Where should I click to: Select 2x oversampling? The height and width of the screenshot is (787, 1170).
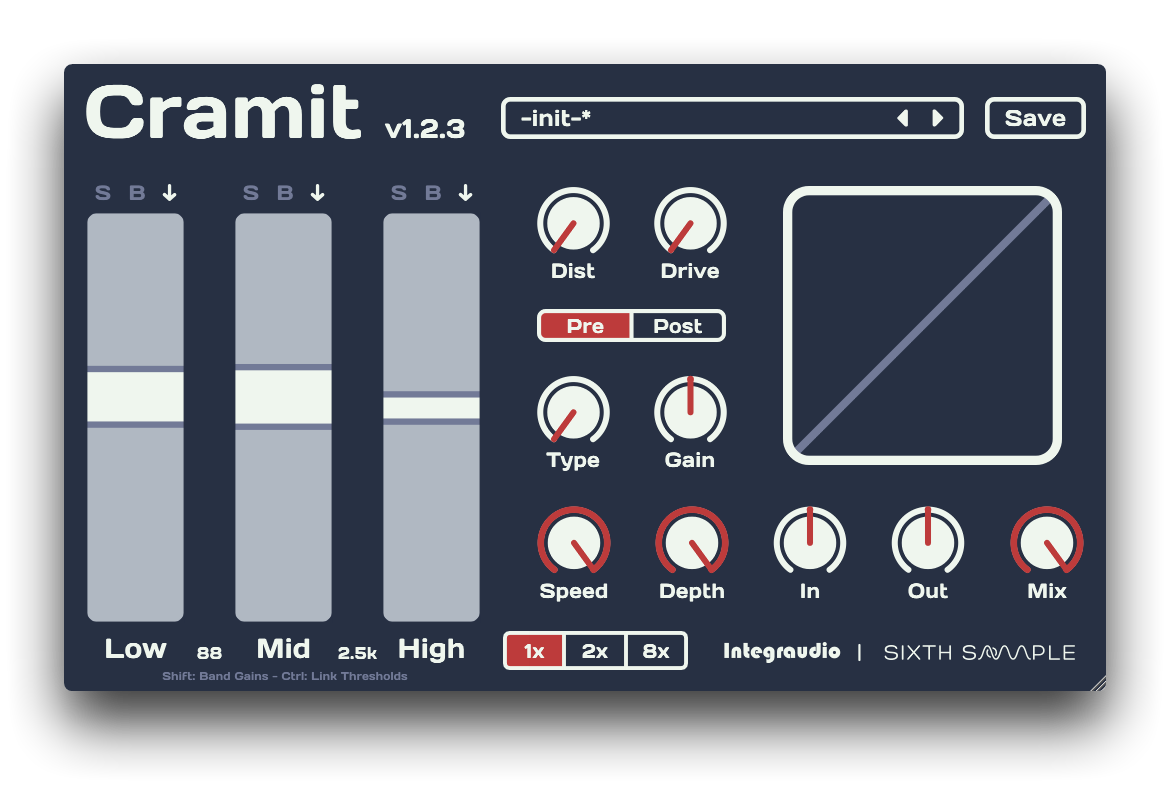[595, 651]
